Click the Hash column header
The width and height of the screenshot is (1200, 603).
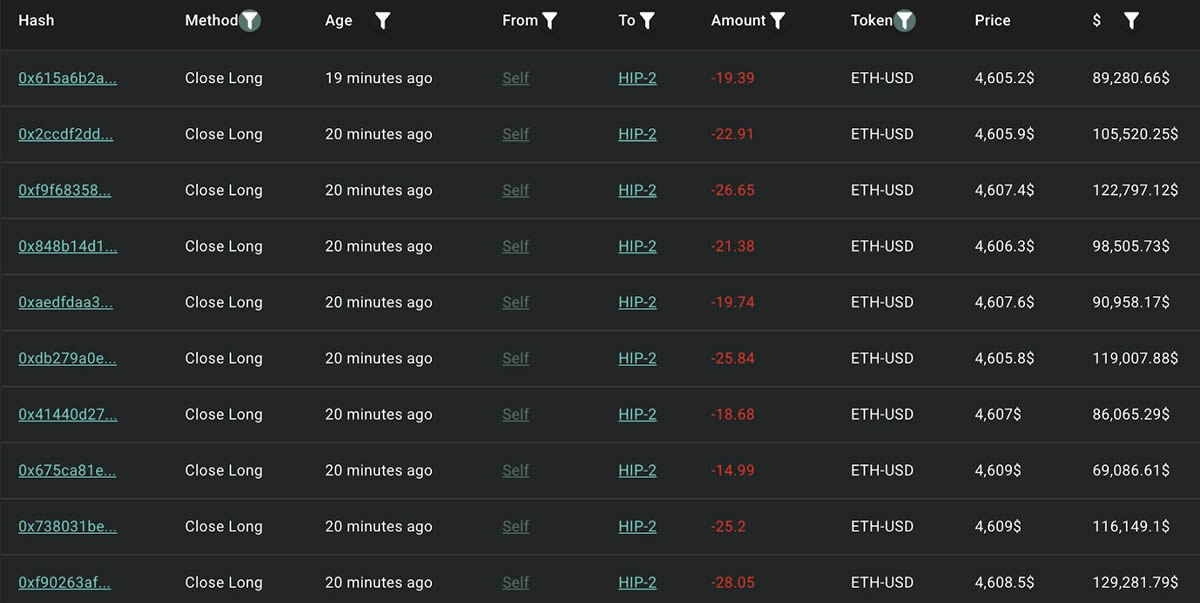click(x=36, y=20)
